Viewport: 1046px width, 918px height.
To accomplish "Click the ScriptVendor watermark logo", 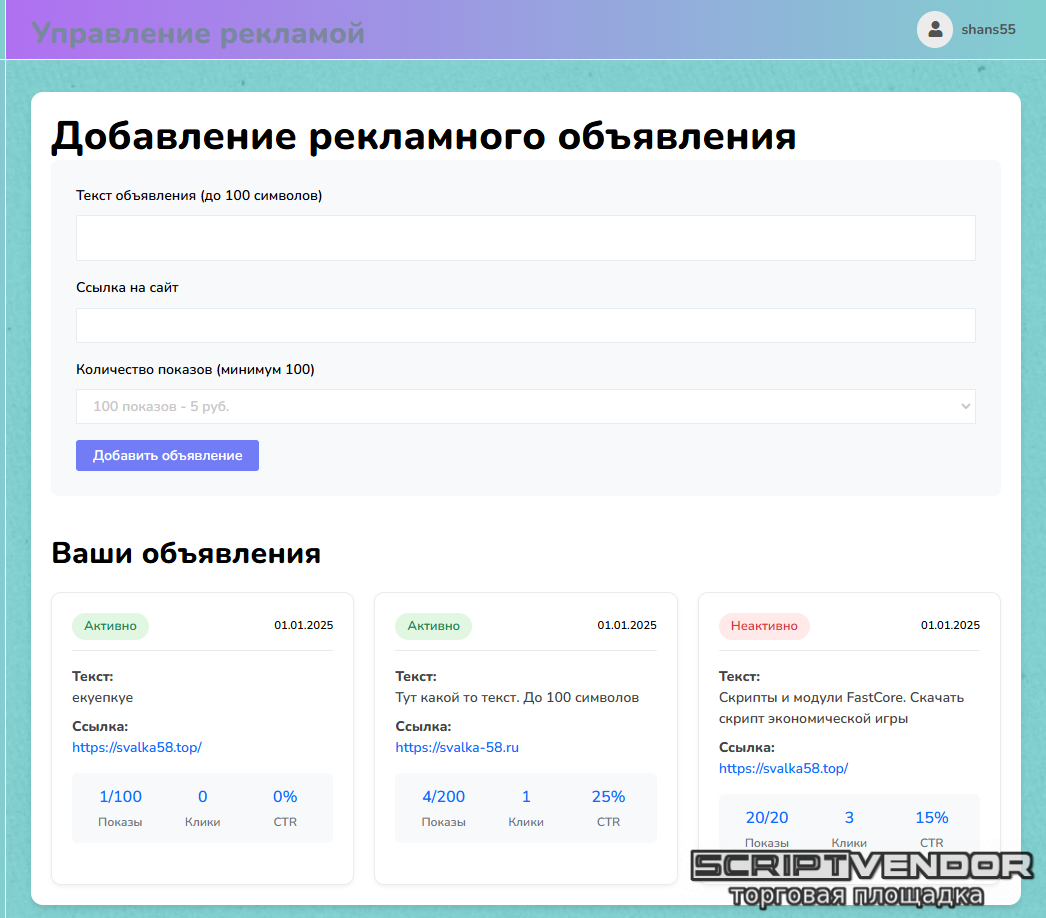I will (861, 877).
